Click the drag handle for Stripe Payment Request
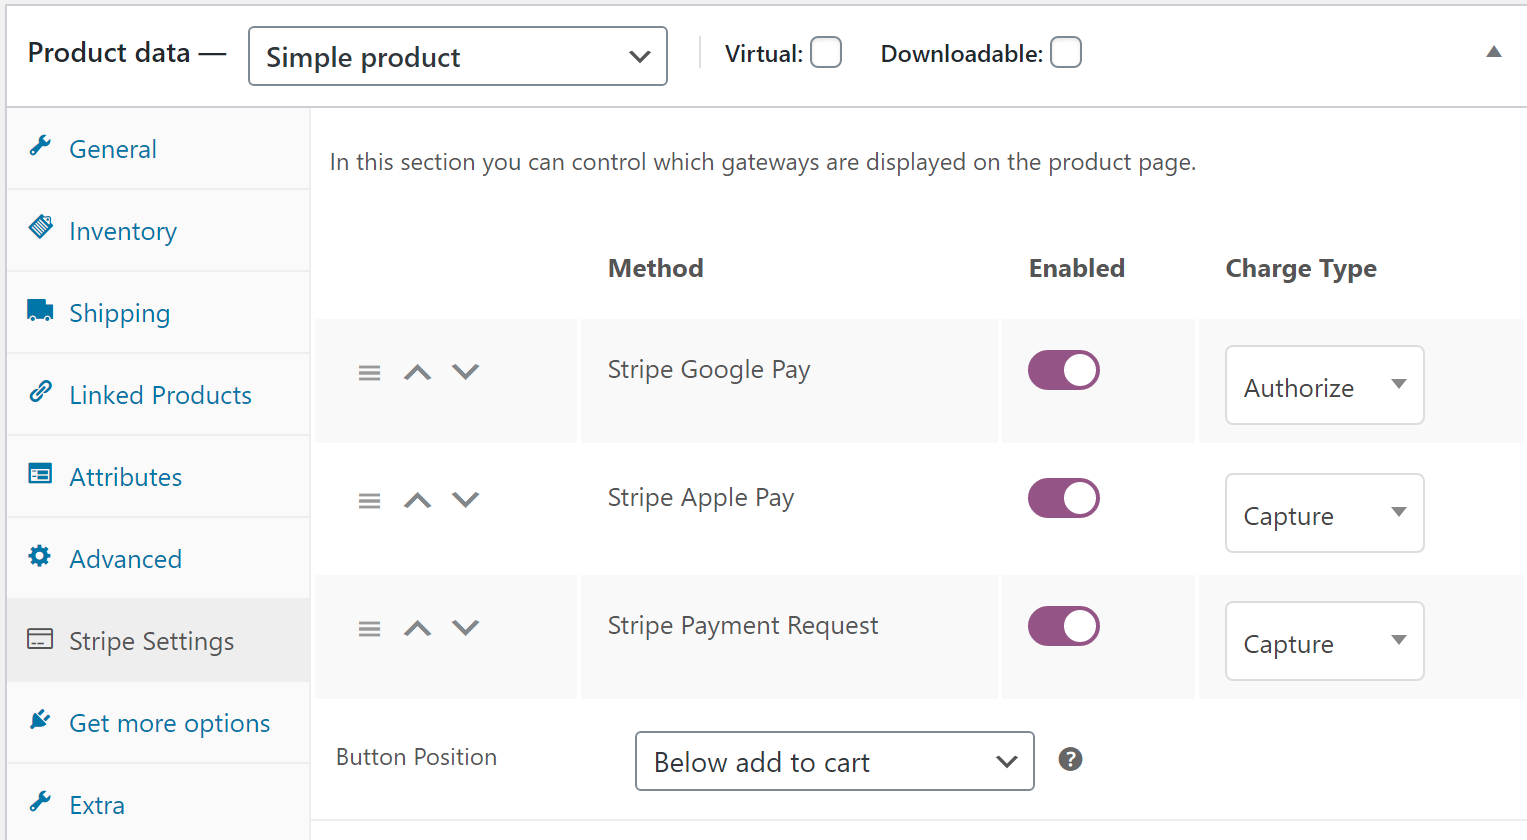Image resolution: width=1527 pixels, height=840 pixels. tap(369, 629)
